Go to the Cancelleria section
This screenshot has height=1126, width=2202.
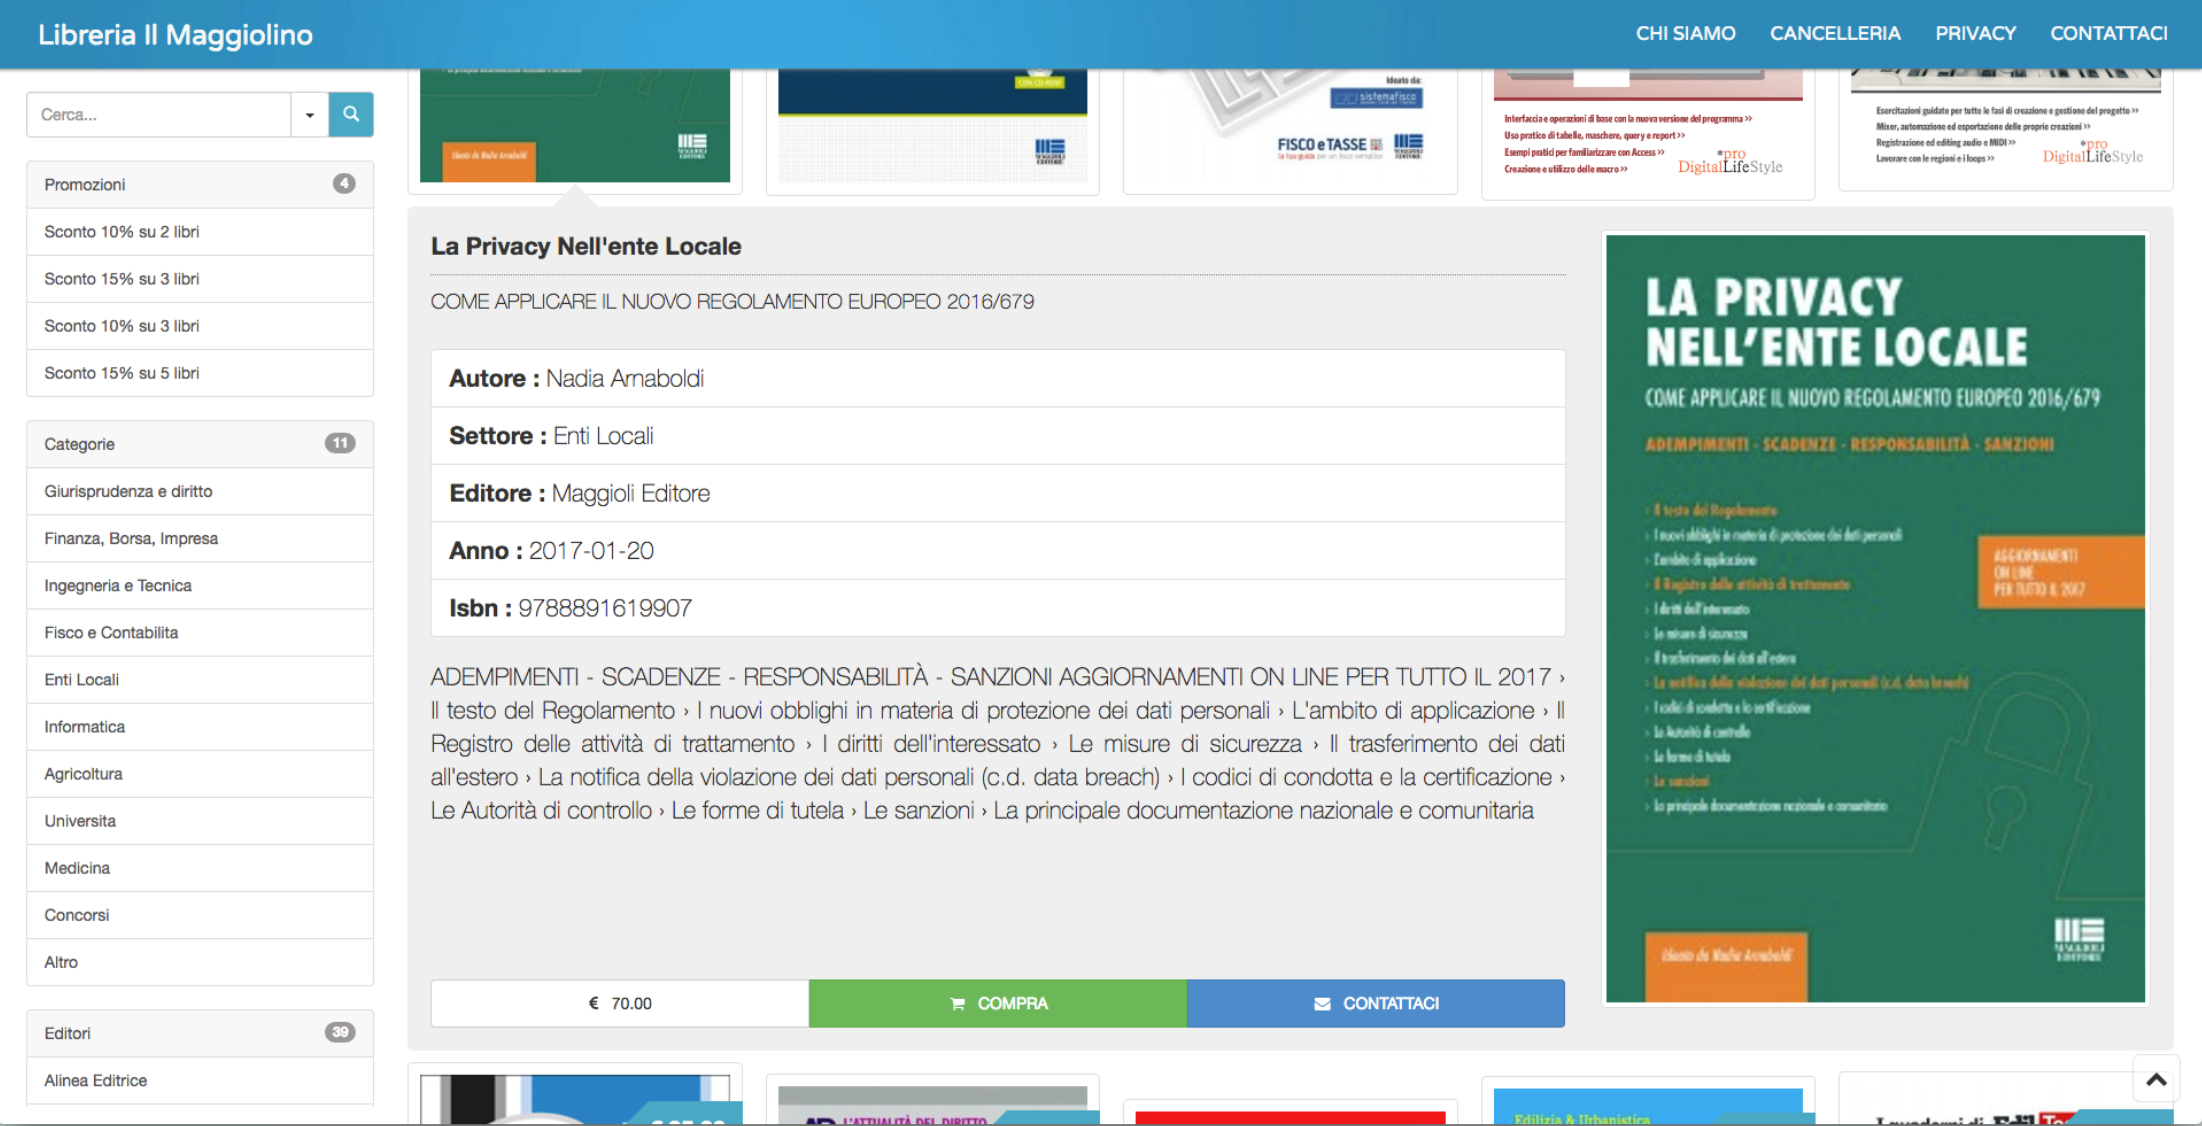1835,33
